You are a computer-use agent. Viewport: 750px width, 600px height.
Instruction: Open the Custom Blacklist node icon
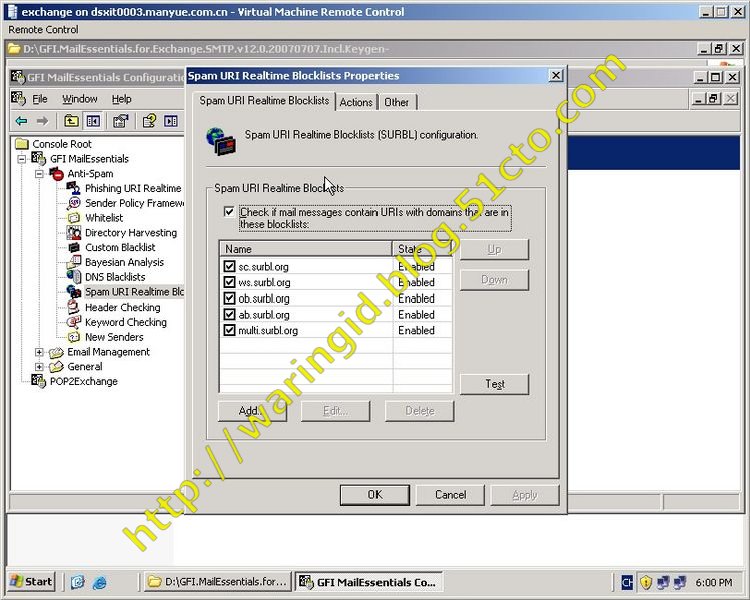point(74,247)
